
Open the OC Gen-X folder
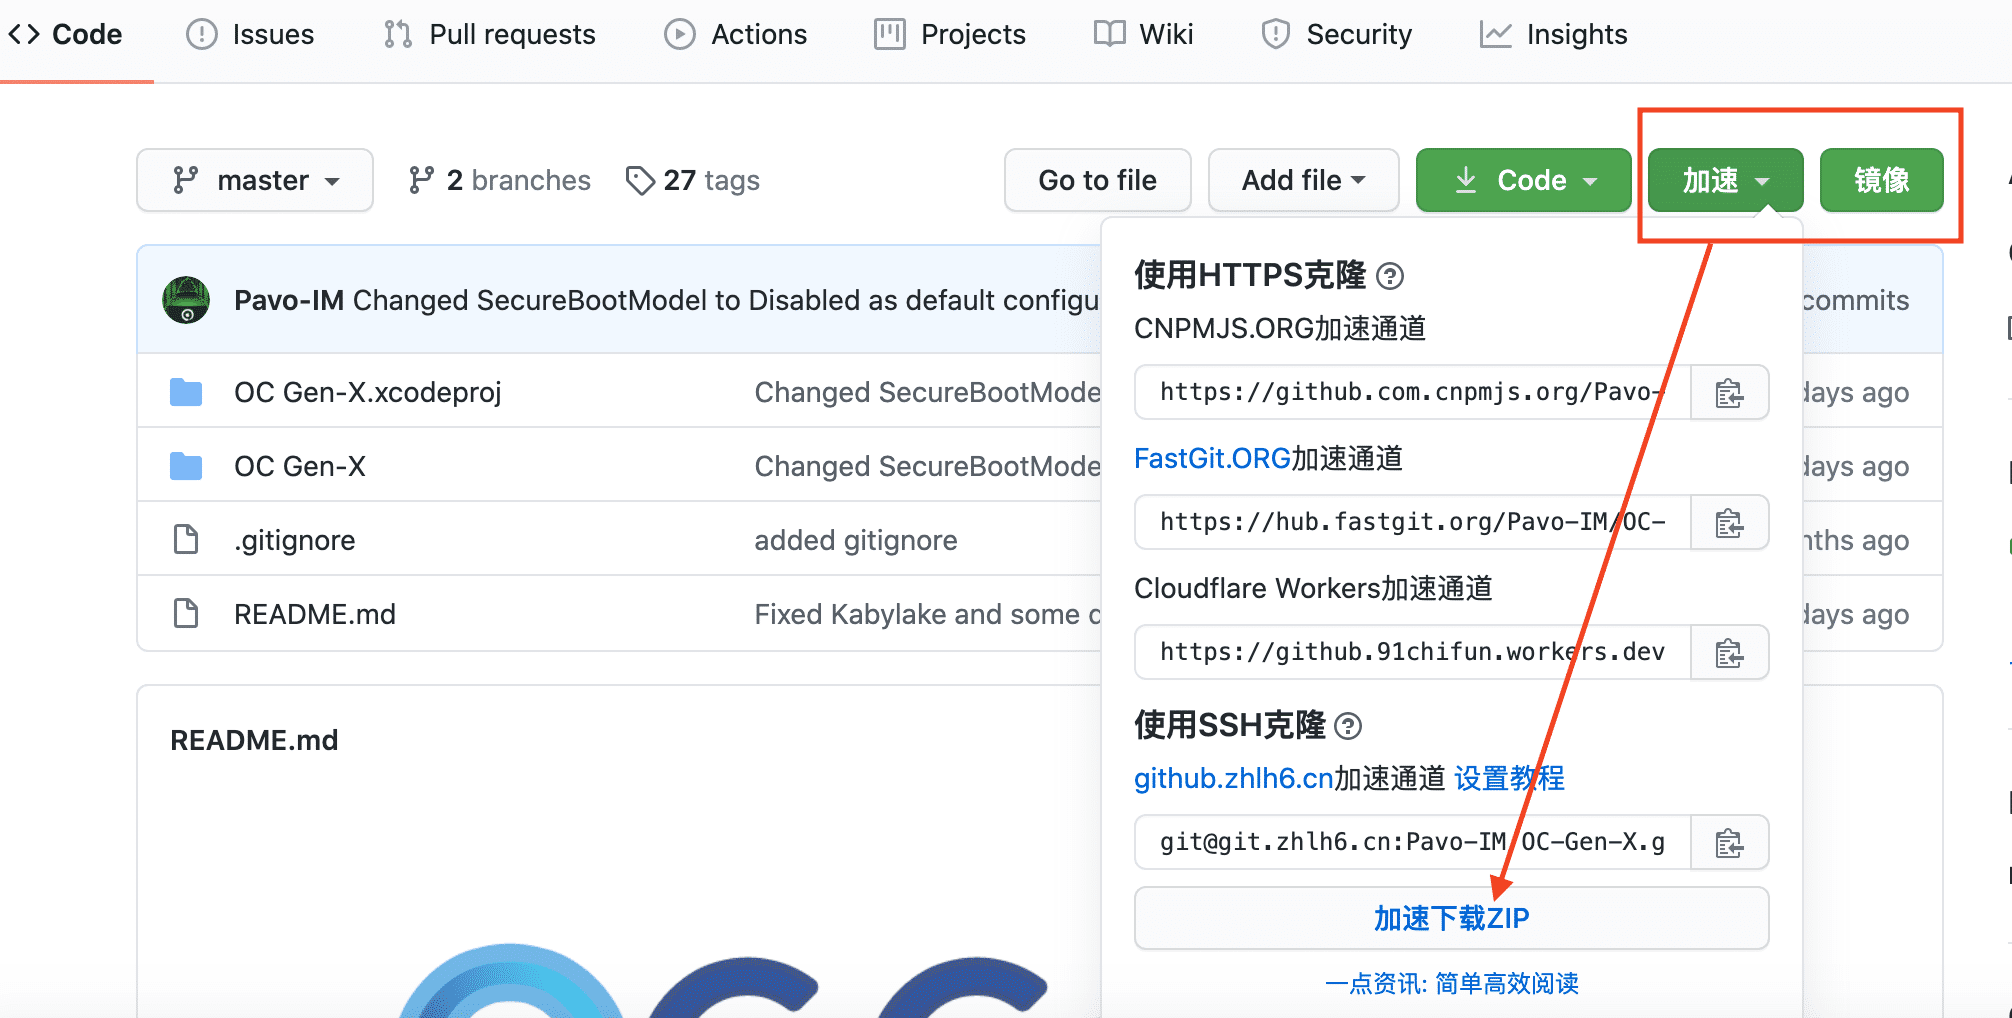tap(300, 466)
